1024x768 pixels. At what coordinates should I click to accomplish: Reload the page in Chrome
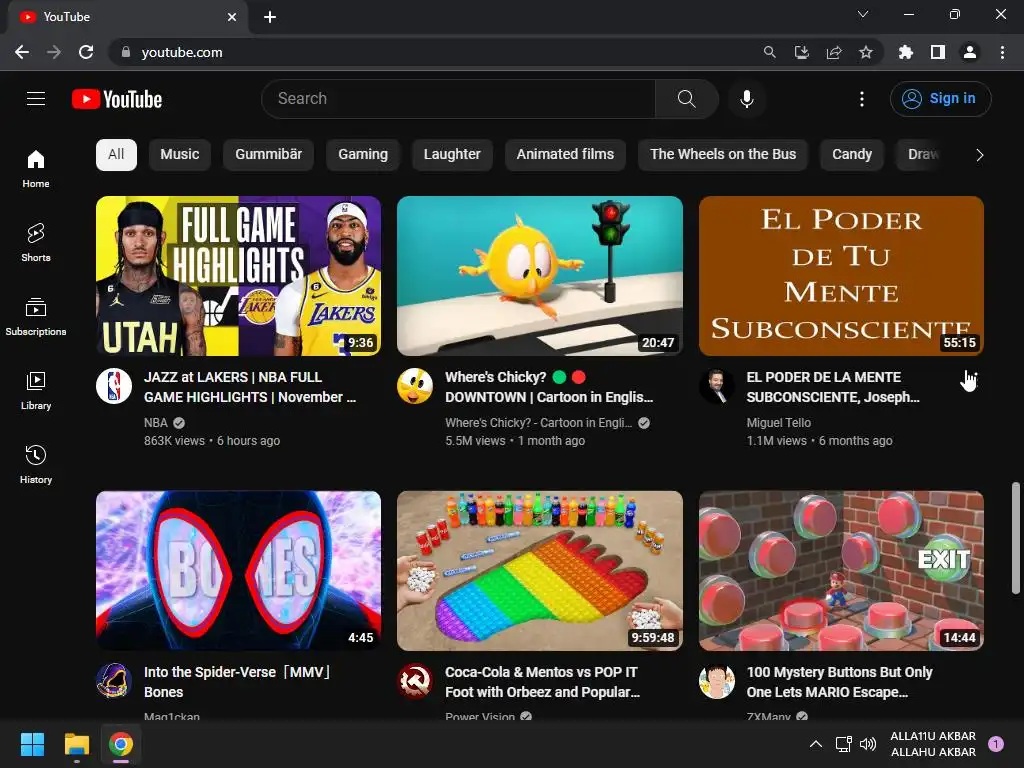(86, 52)
